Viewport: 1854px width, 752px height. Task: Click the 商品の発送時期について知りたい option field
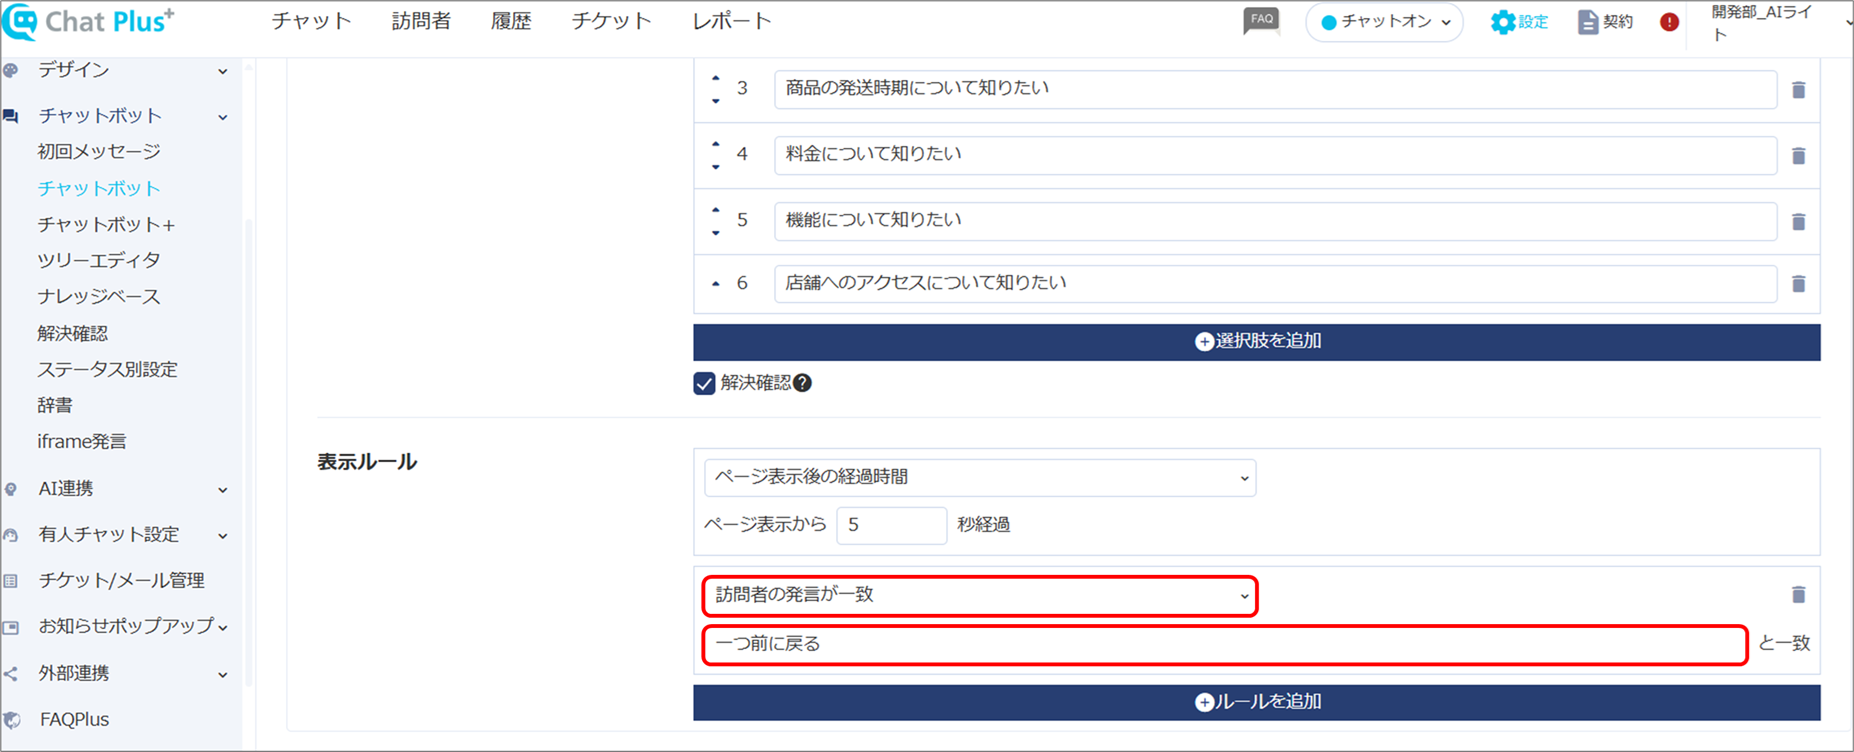click(x=1275, y=89)
